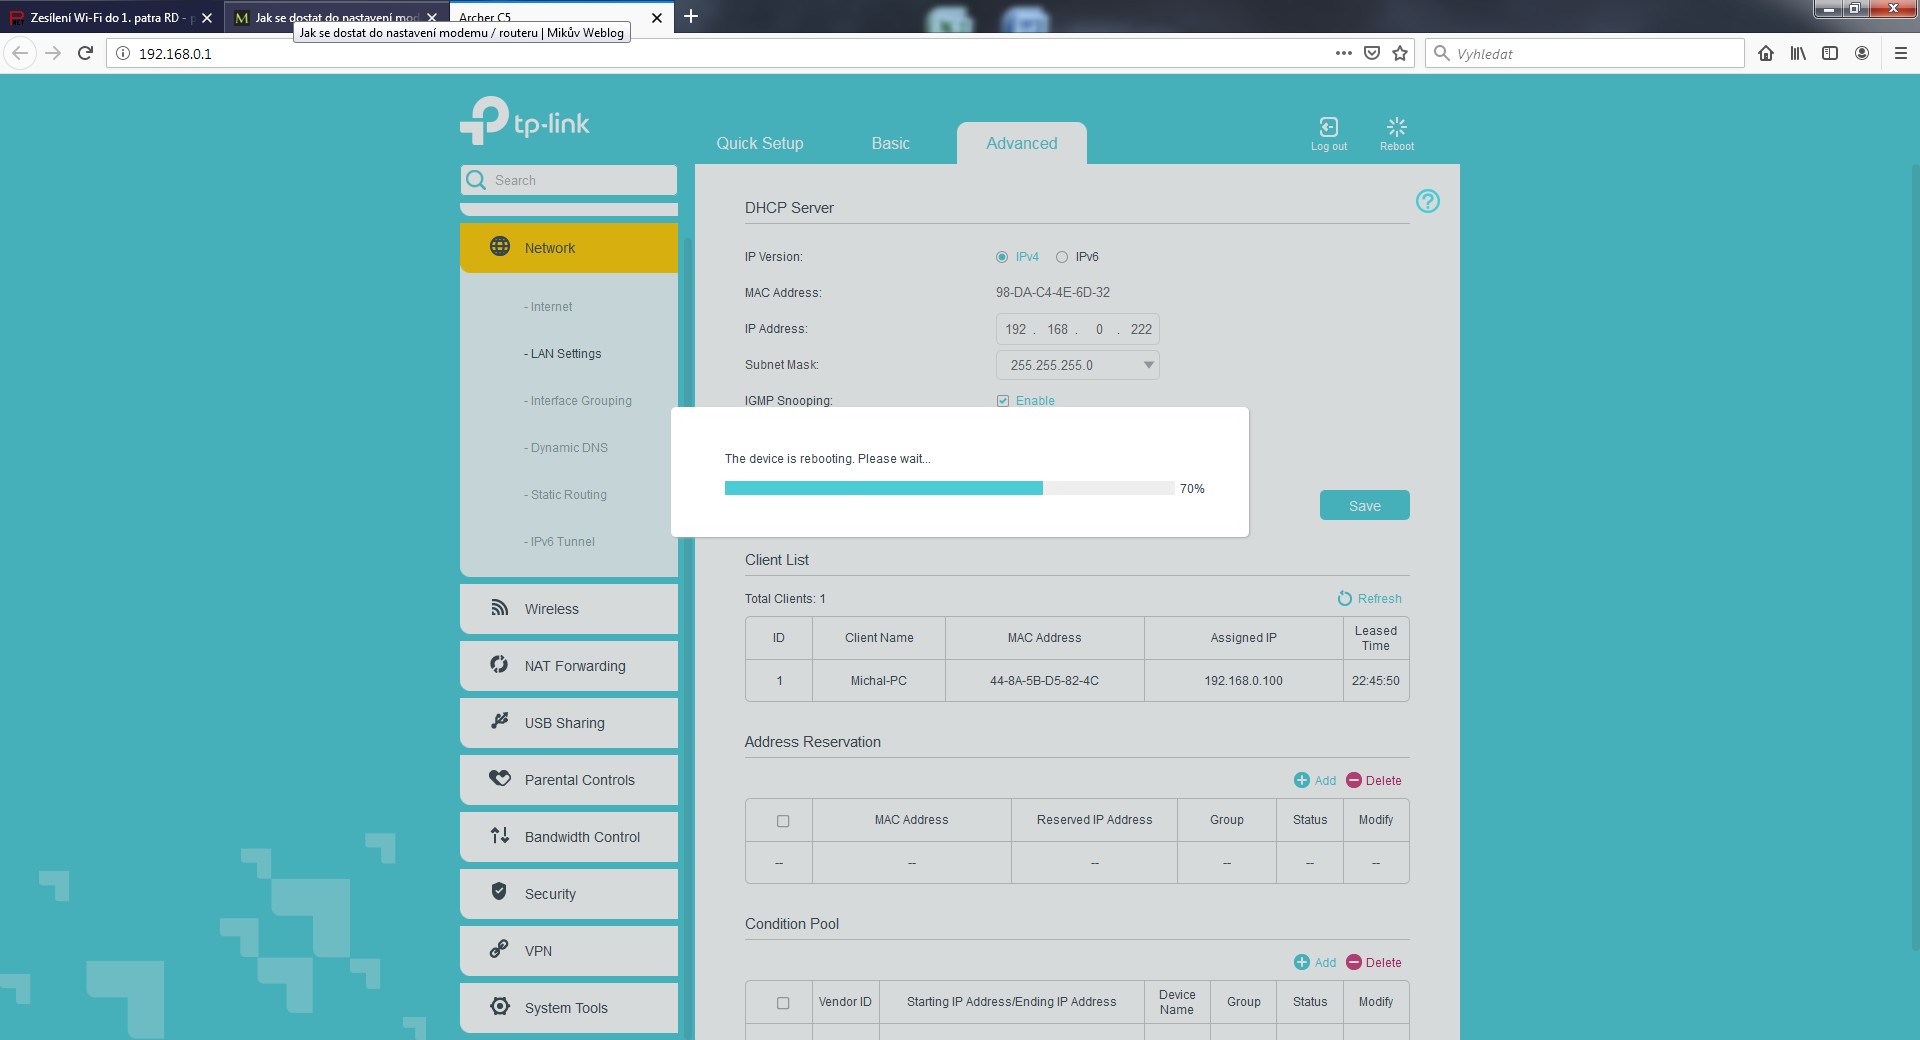Screen dimensions: 1920x1040
Task: Open the Firefox library icon
Action: (x=1798, y=53)
